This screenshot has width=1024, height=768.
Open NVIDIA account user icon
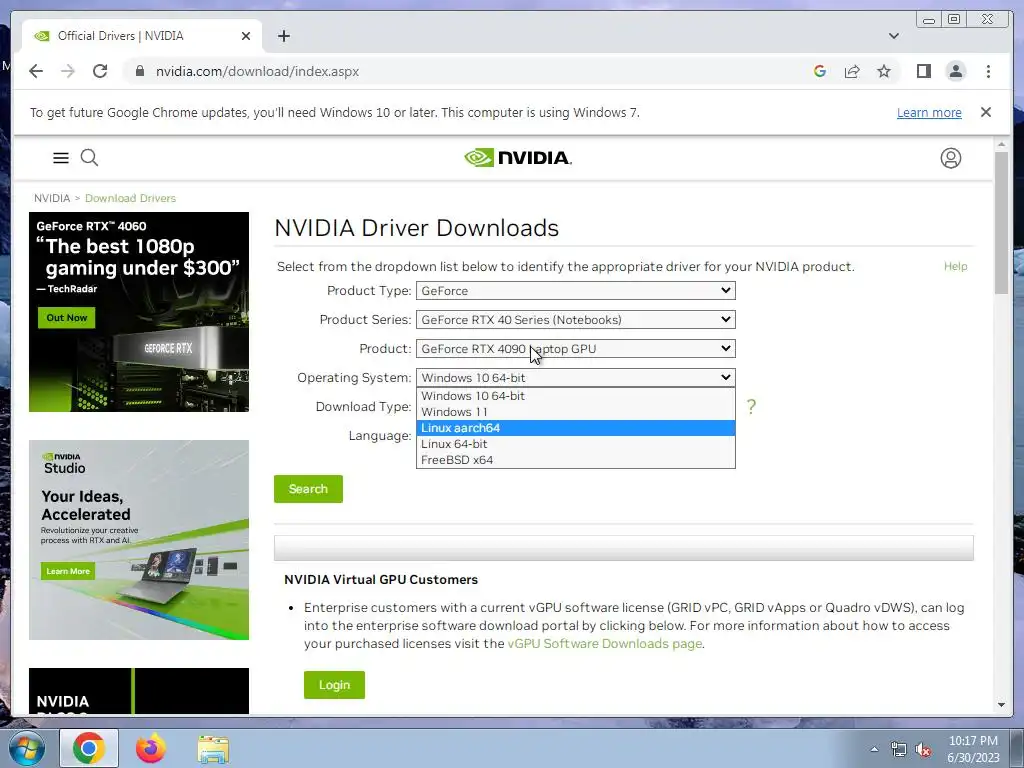point(950,157)
